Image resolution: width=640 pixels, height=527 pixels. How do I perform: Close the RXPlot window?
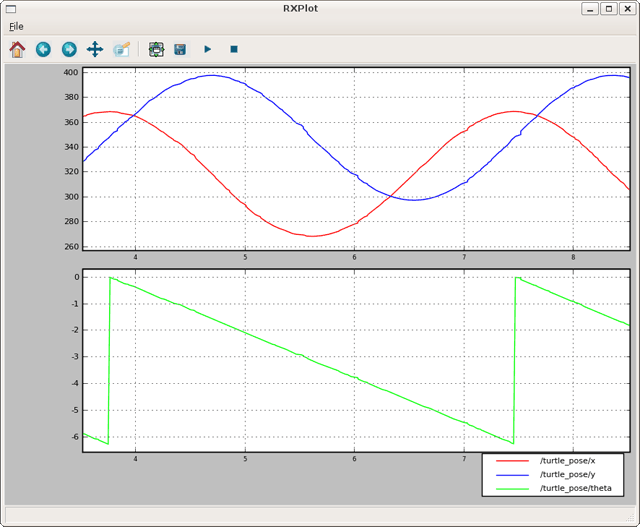[626, 8]
